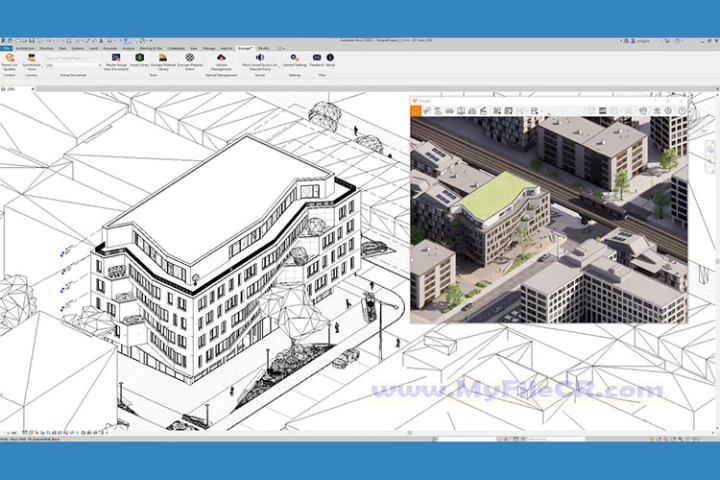
Task: Click the Feedback envelope icon
Action: point(317,58)
